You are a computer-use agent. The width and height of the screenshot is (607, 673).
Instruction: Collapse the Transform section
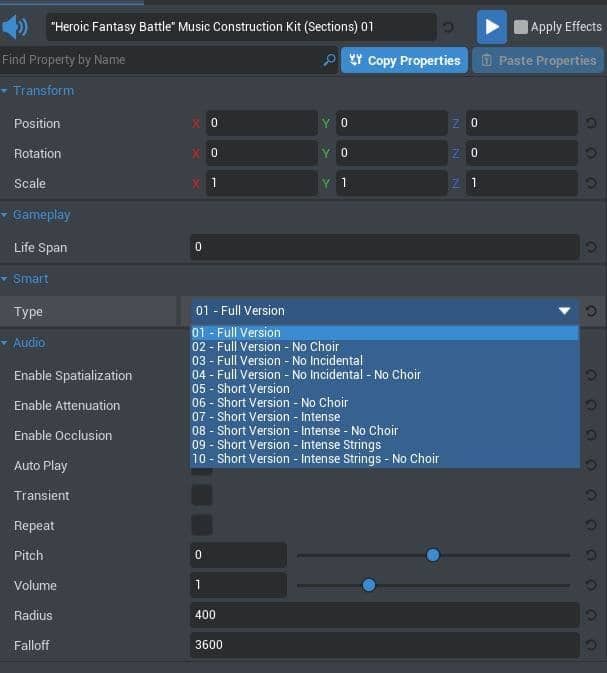point(6,91)
